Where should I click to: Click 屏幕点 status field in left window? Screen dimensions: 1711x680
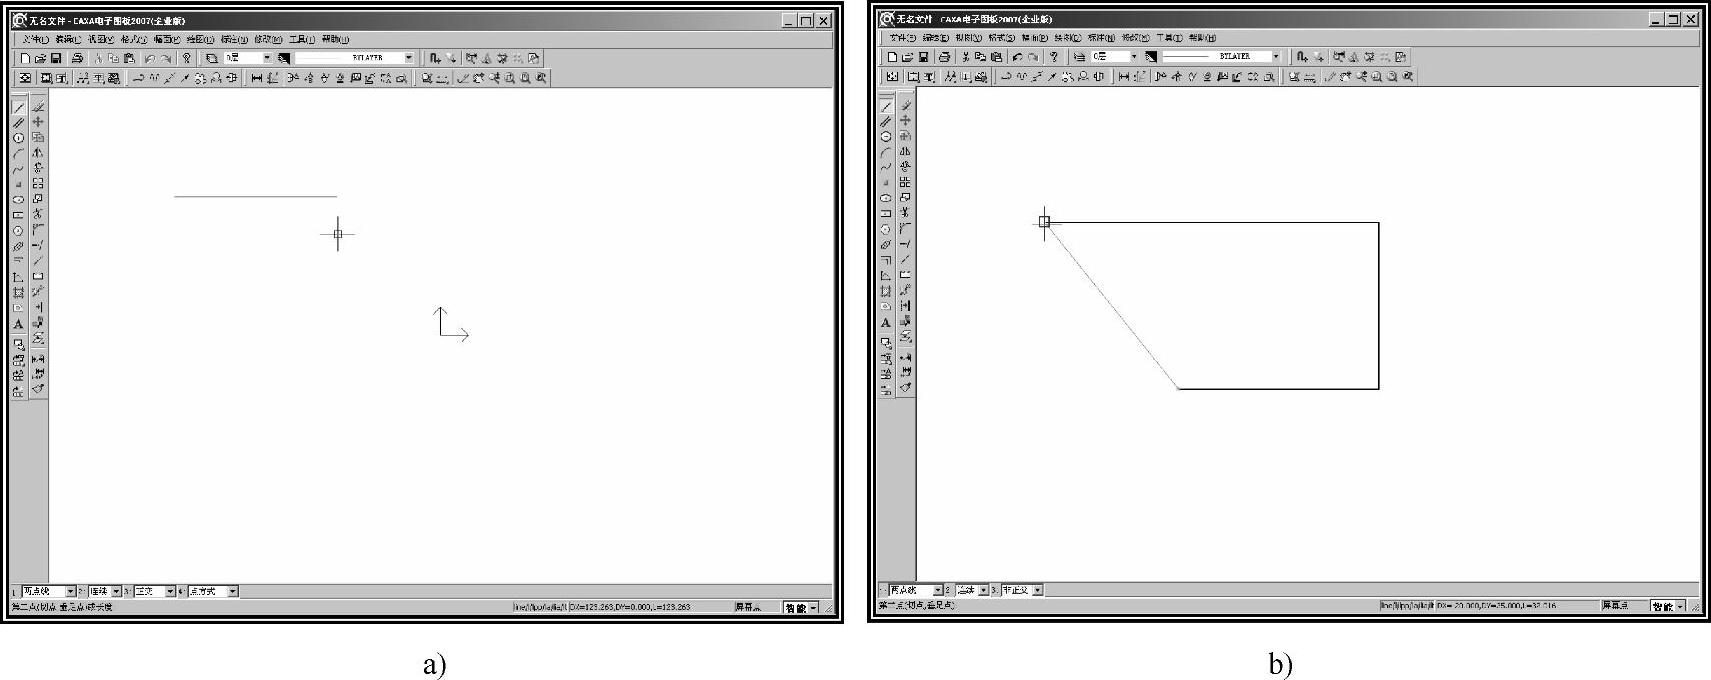click(748, 607)
